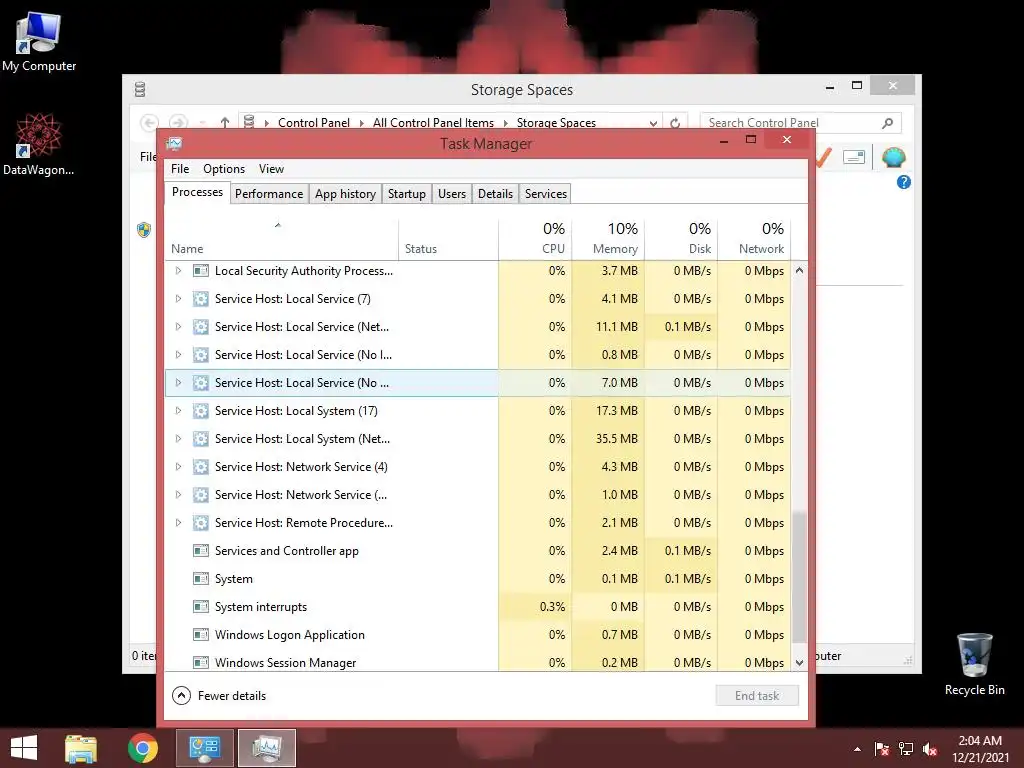This screenshot has width=1024, height=768.
Task: Select Windows Session Manager process
Action: click(477, 662)
